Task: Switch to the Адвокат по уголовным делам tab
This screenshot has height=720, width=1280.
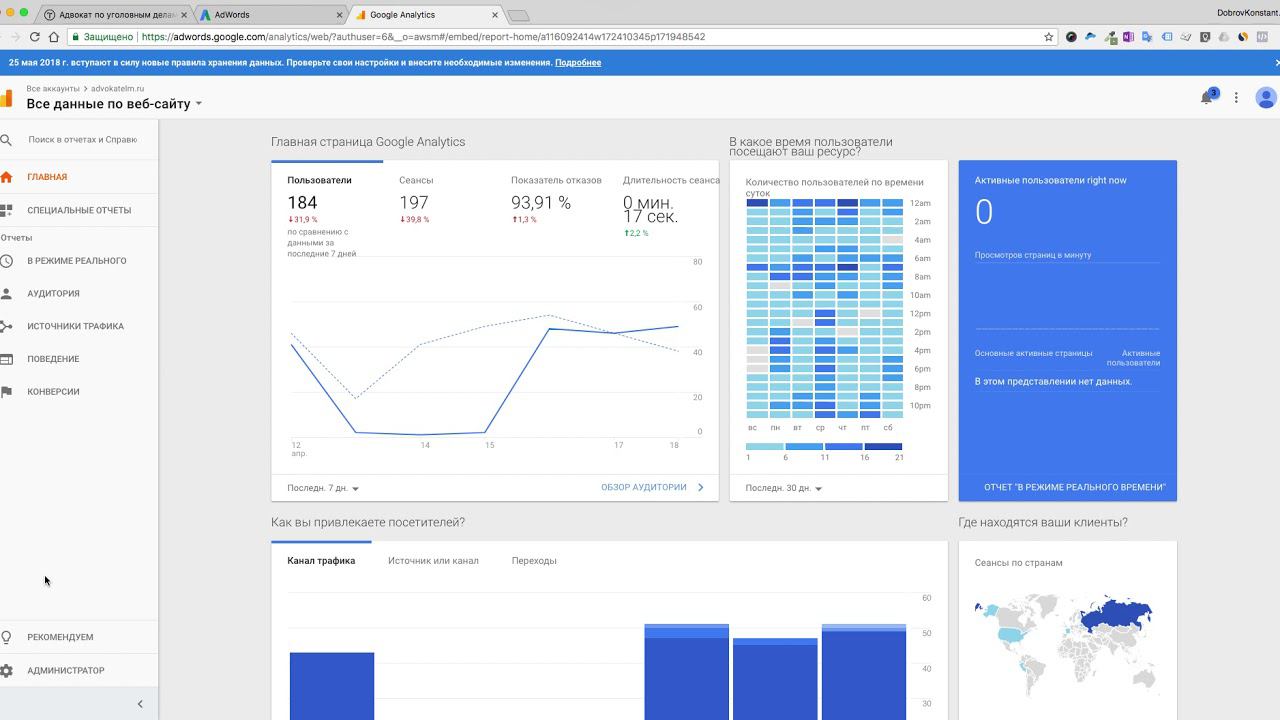Action: pos(115,15)
